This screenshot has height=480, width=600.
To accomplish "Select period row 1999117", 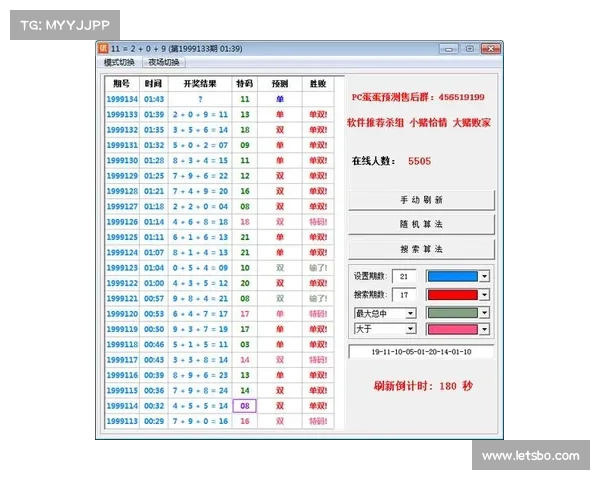I will click(219, 359).
